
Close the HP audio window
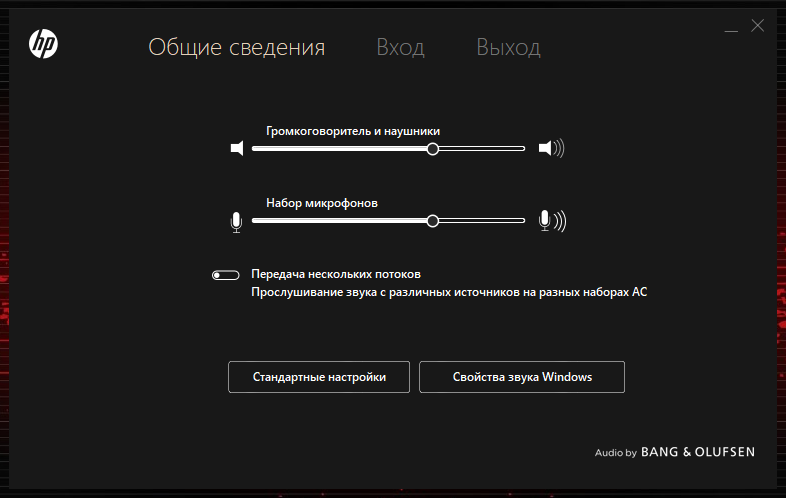click(x=757, y=26)
